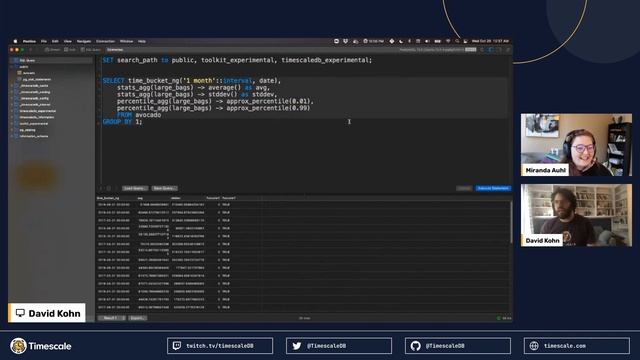Click David Kohn's video thumbnail
The width and height of the screenshot is (640, 360).
pyautogui.click(x=576, y=216)
